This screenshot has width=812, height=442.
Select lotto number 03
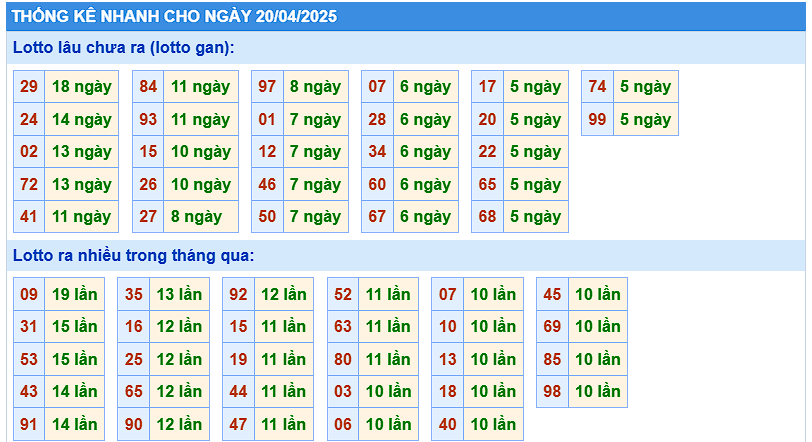tap(343, 391)
